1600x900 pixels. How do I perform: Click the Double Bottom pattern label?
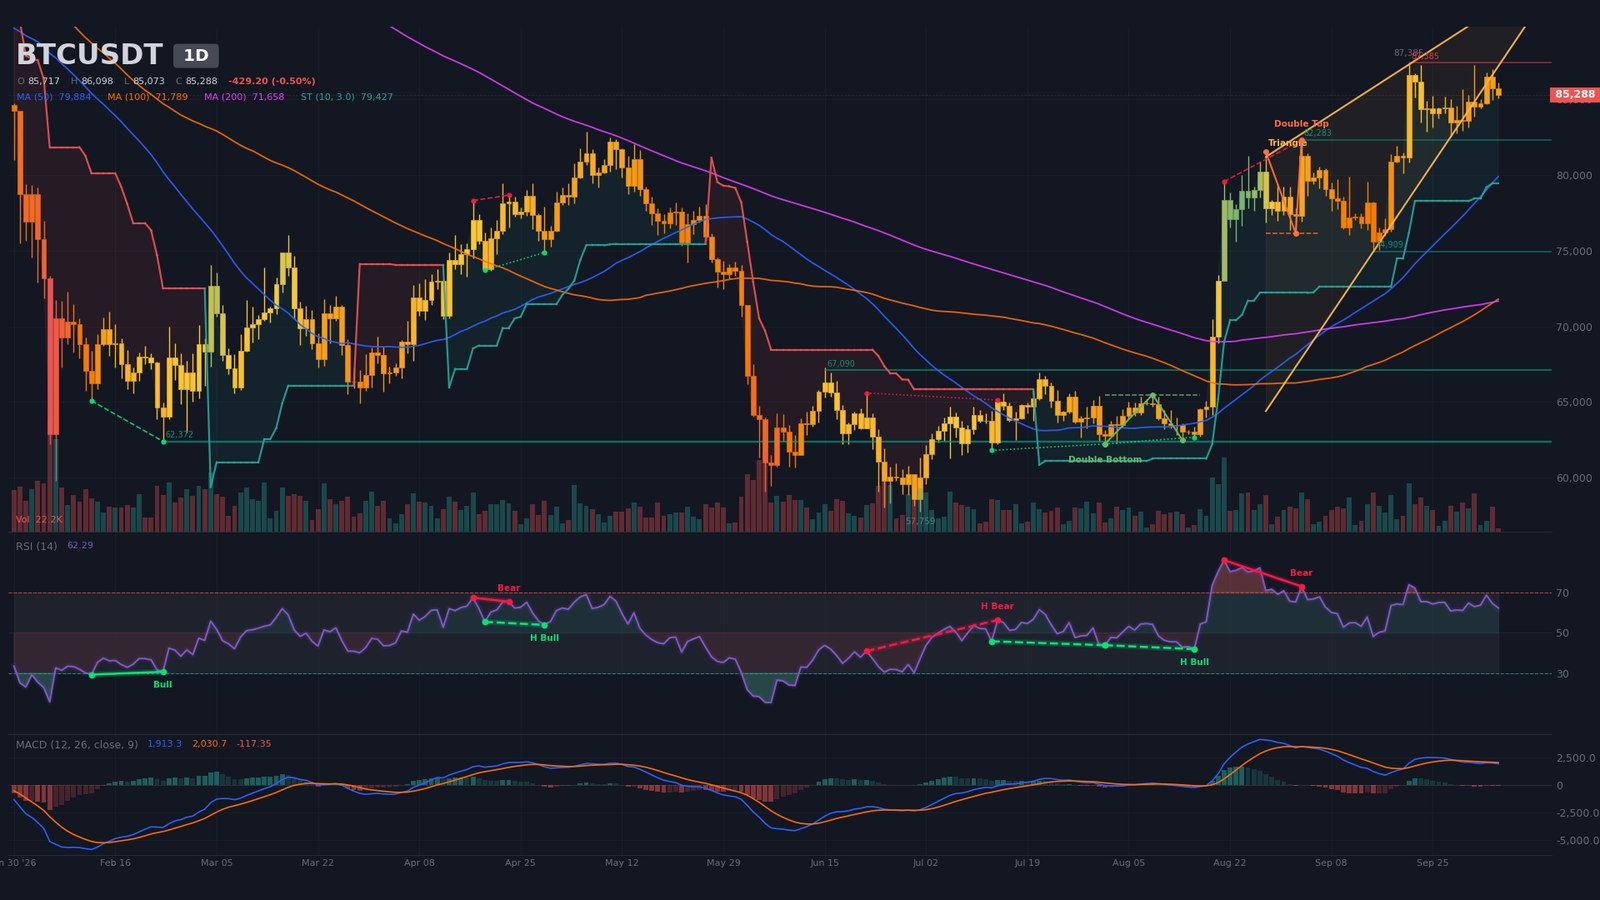point(1105,460)
